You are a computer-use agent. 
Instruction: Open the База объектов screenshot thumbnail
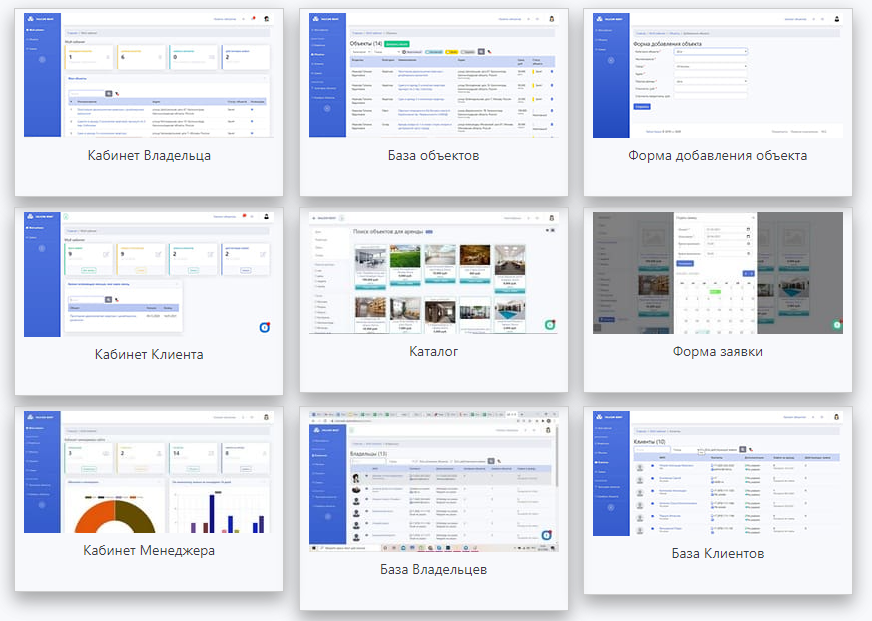pyautogui.click(x=433, y=74)
